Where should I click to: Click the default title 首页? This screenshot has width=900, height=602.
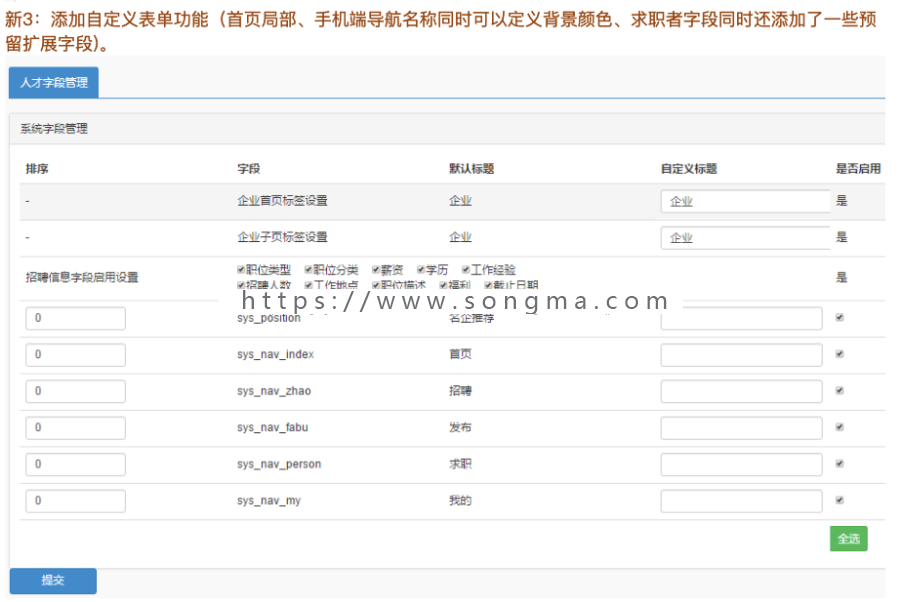(x=460, y=354)
